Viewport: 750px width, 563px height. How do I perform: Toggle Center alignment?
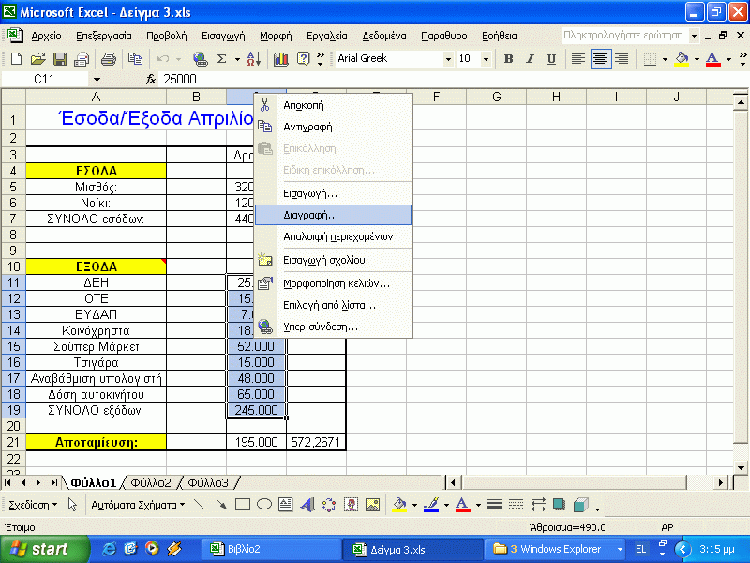(x=600, y=59)
